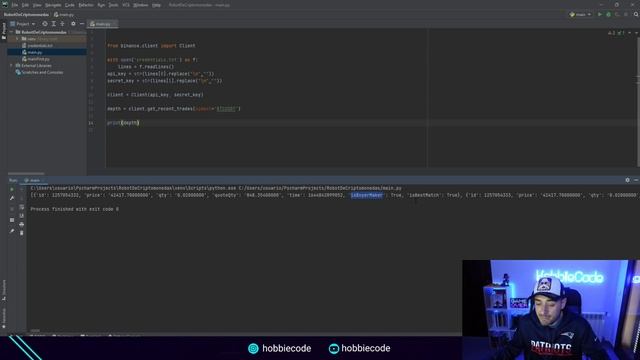This screenshot has height=360, width=640.
Task: Open the VCS menu
Action: tap(126, 5)
